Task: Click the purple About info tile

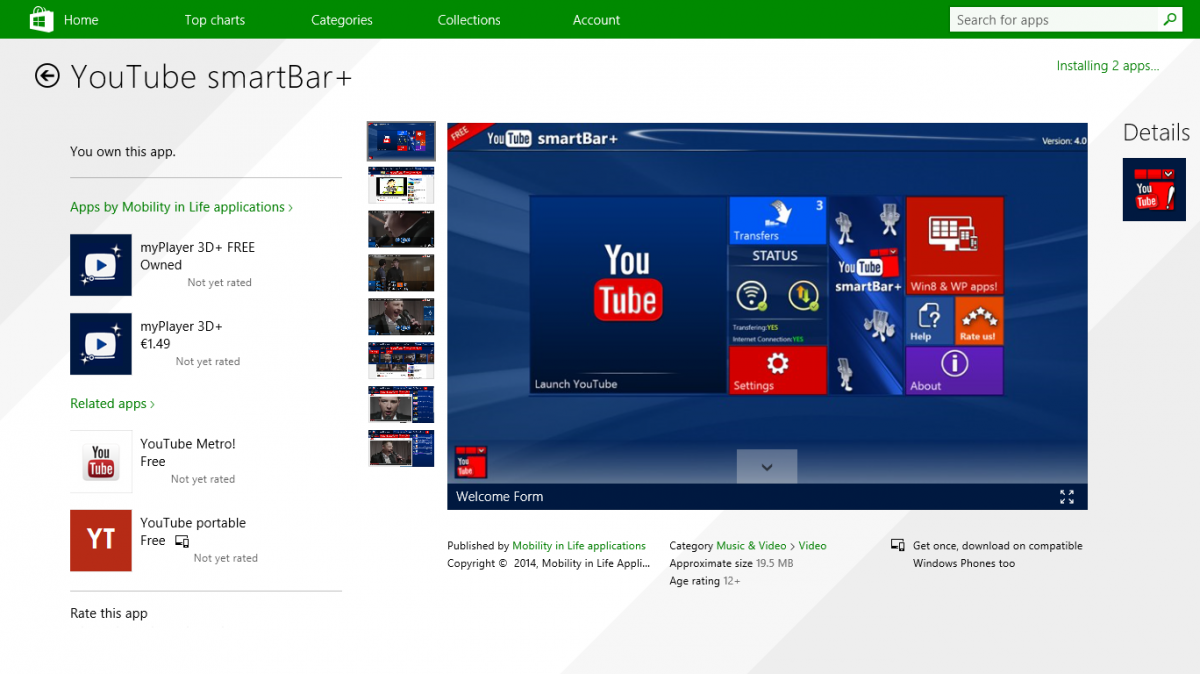Action: click(954, 370)
